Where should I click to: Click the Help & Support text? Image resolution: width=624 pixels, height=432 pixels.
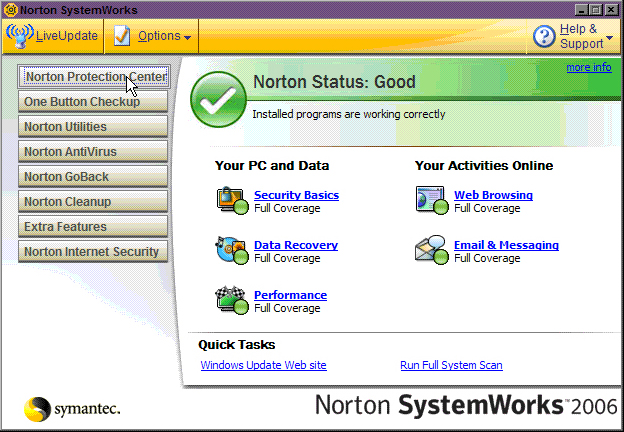click(582, 36)
